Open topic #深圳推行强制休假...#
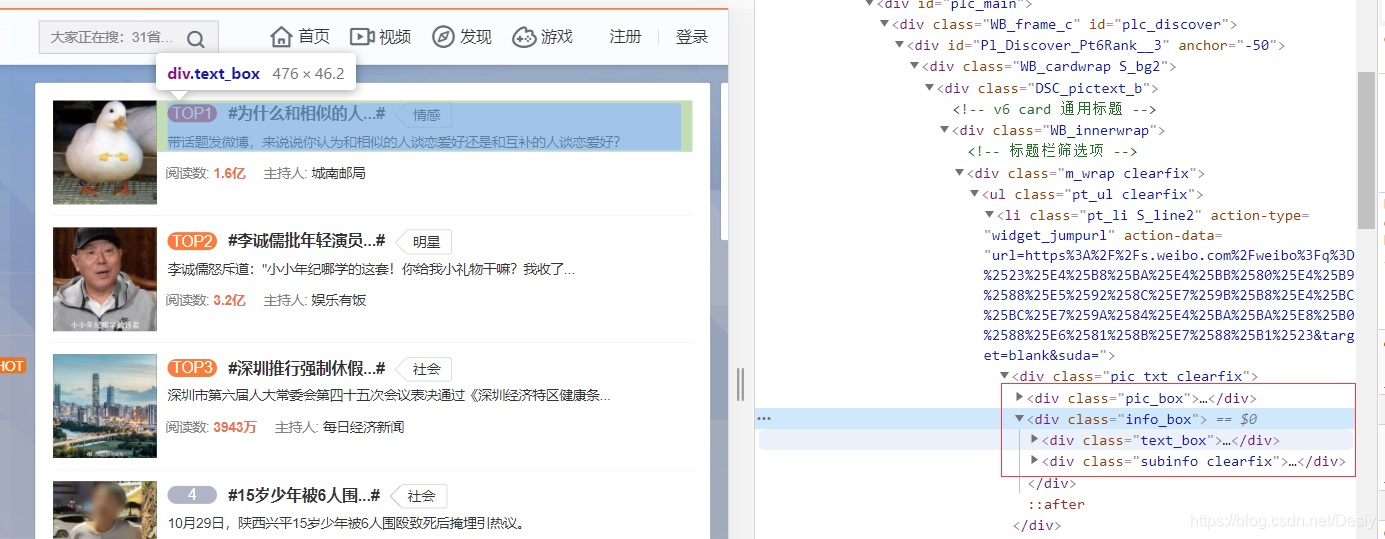 (306, 367)
